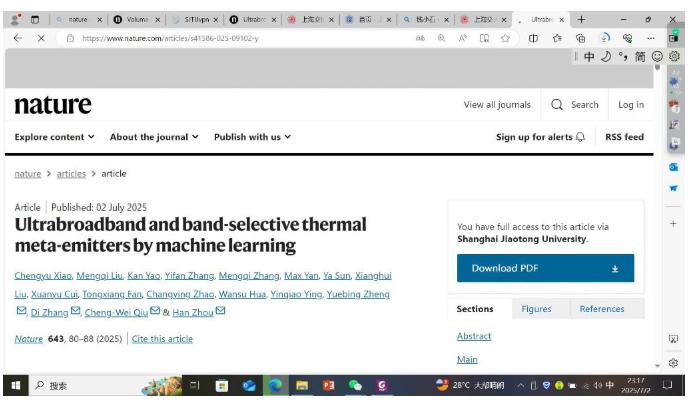Click the 'articles' breadcrumb link
This screenshot has height=408, width=698.
point(71,174)
